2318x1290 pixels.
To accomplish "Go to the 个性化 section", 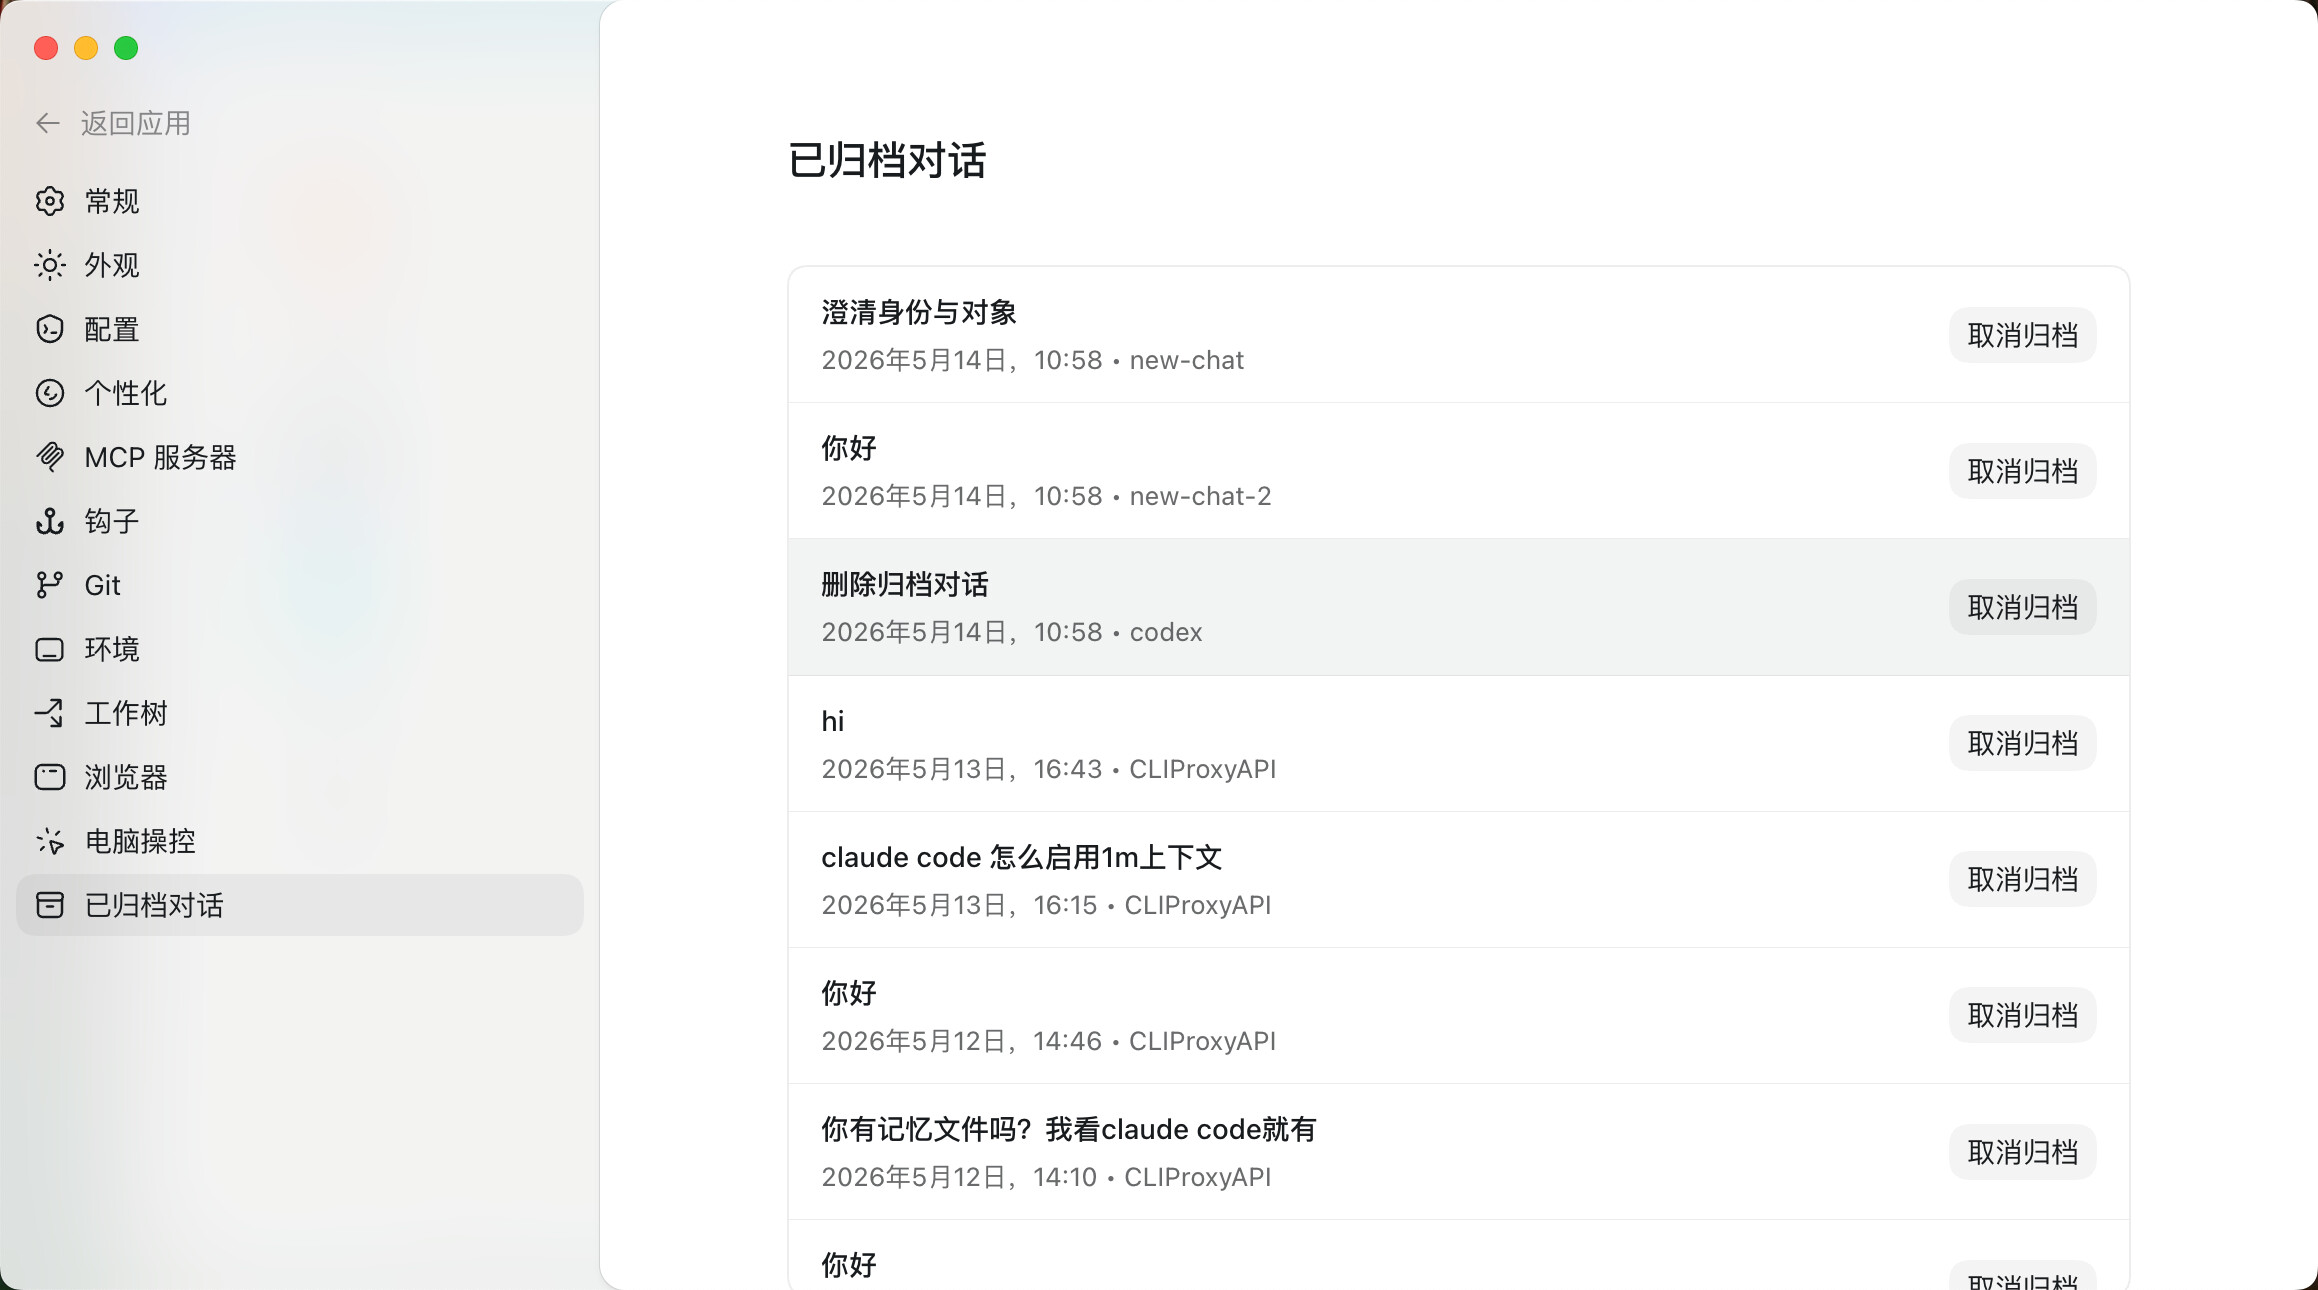I will [299, 393].
